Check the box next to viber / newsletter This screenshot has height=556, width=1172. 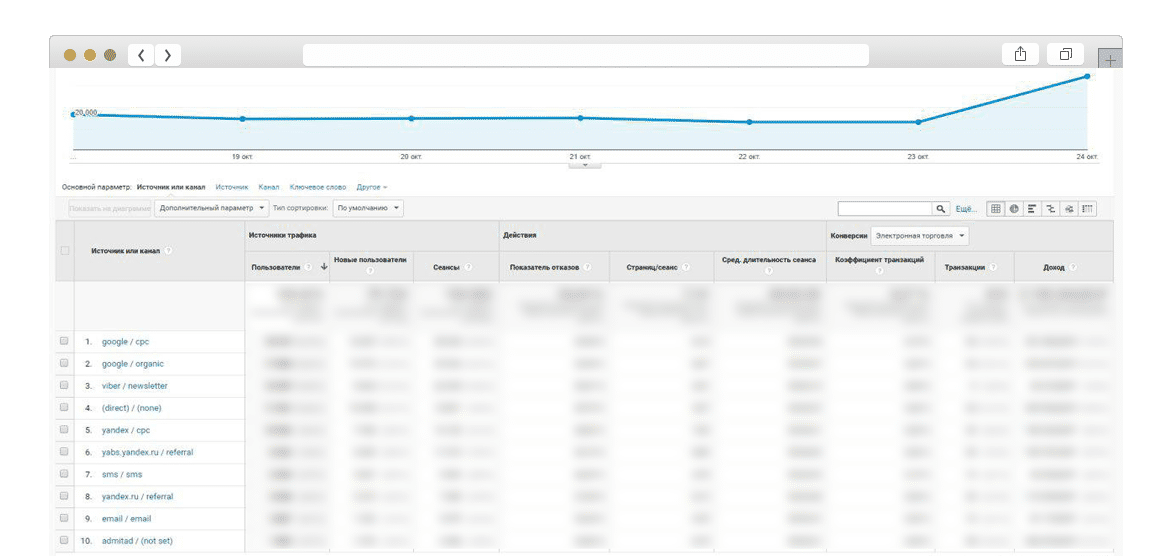64,385
